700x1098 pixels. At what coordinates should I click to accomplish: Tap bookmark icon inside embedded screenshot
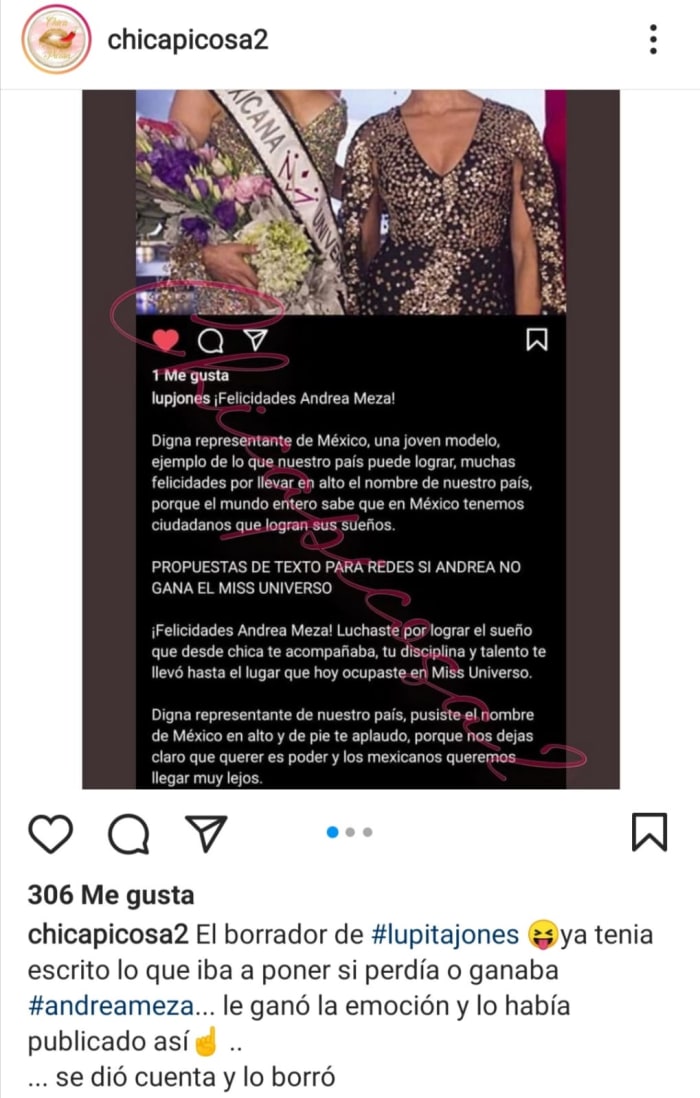click(x=537, y=340)
